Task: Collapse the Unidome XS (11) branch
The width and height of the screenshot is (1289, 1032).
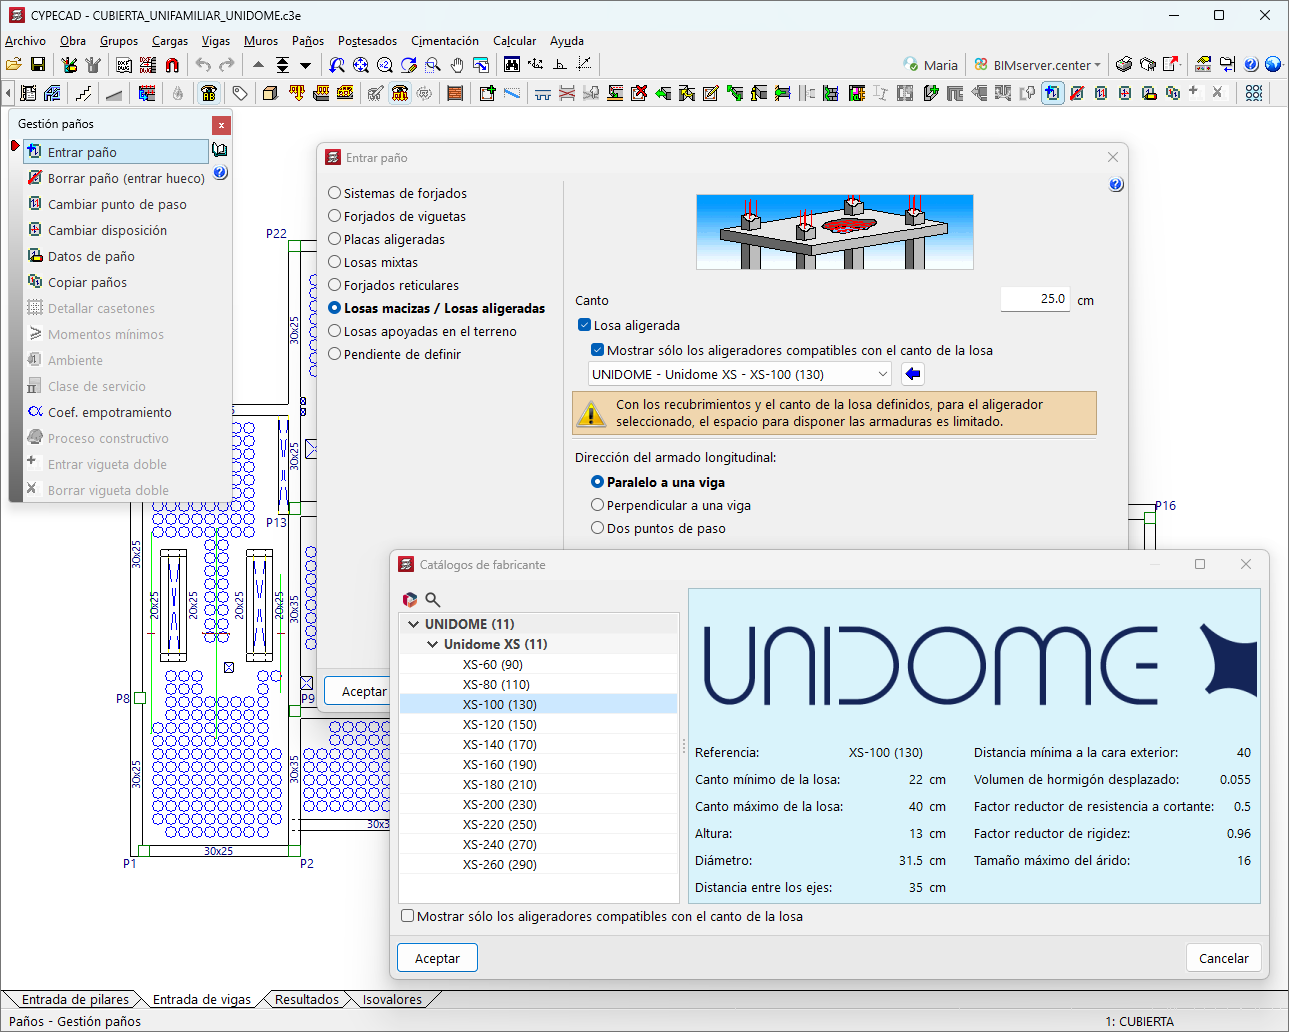Action: [x=433, y=644]
